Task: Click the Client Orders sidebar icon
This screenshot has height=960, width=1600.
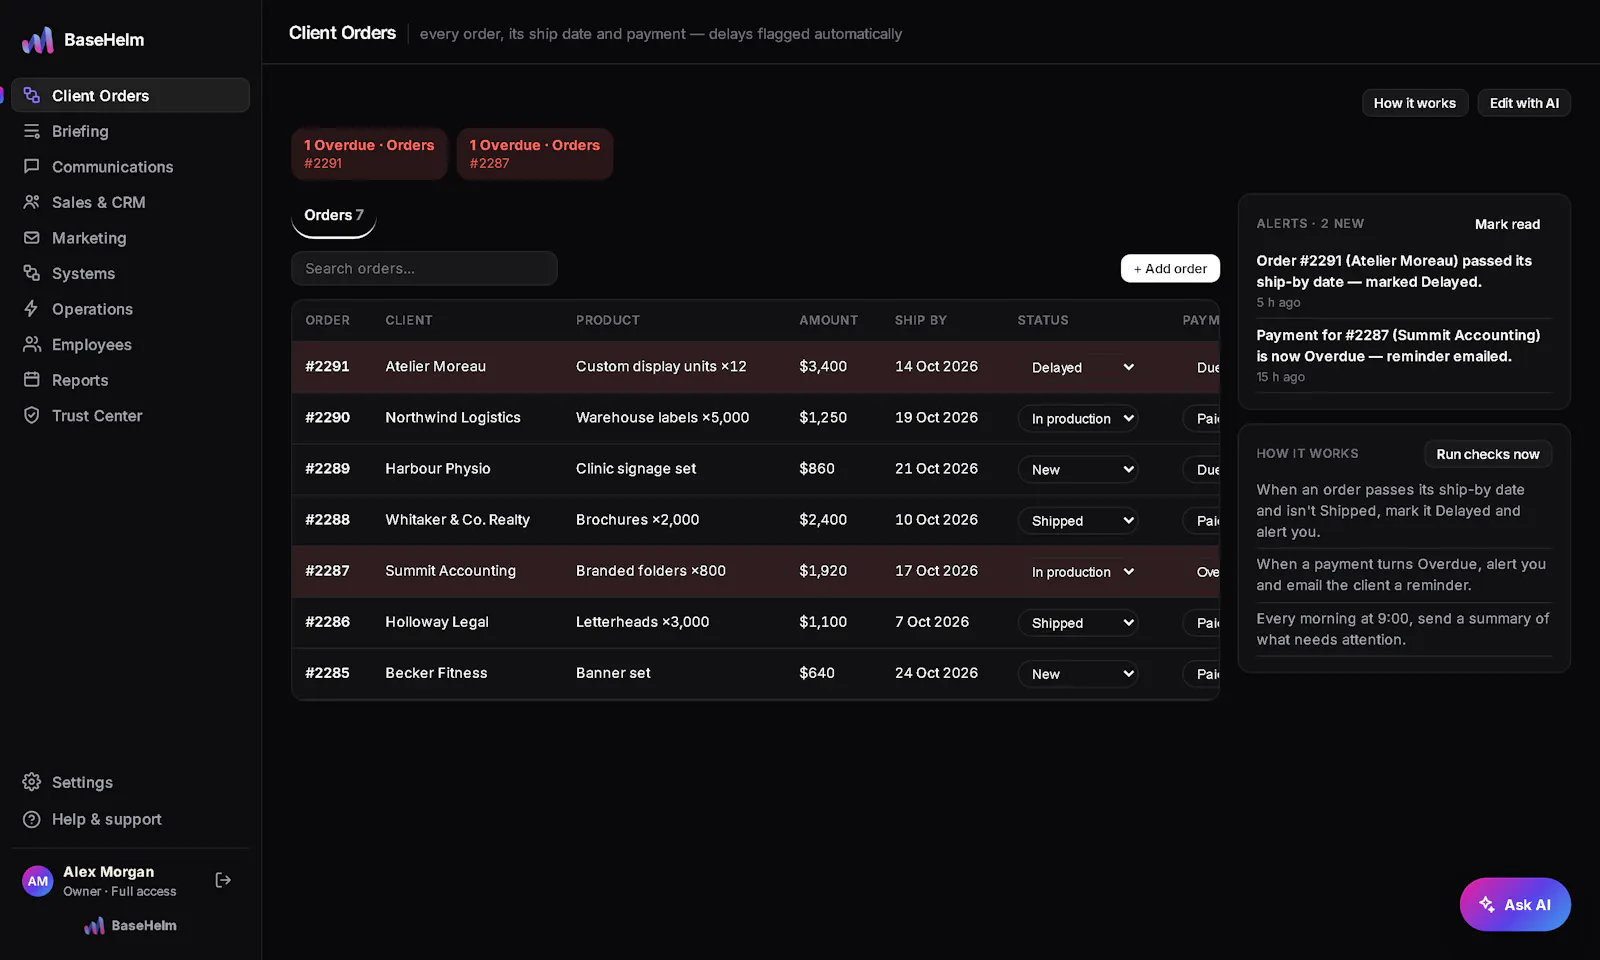Action: click(32, 95)
